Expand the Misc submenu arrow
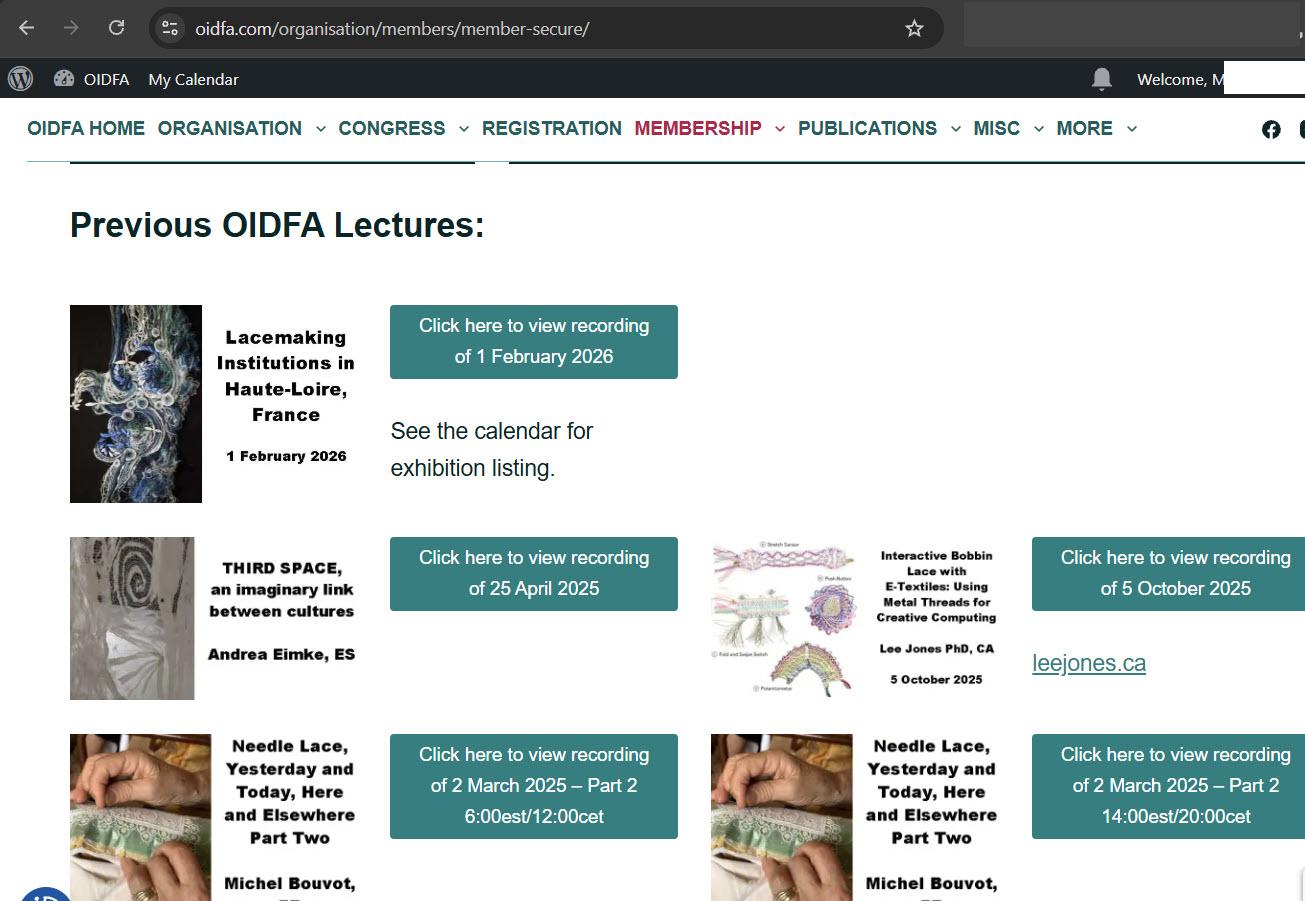This screenshot has height=901, width=1305. [1039, 129]
